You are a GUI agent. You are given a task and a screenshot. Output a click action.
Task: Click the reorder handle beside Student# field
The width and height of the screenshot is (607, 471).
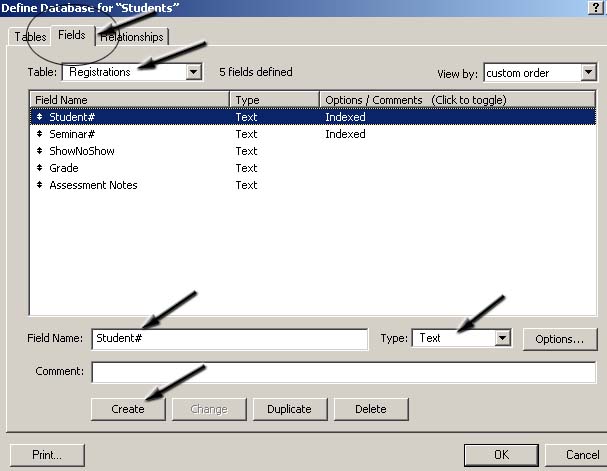(39, 116)
